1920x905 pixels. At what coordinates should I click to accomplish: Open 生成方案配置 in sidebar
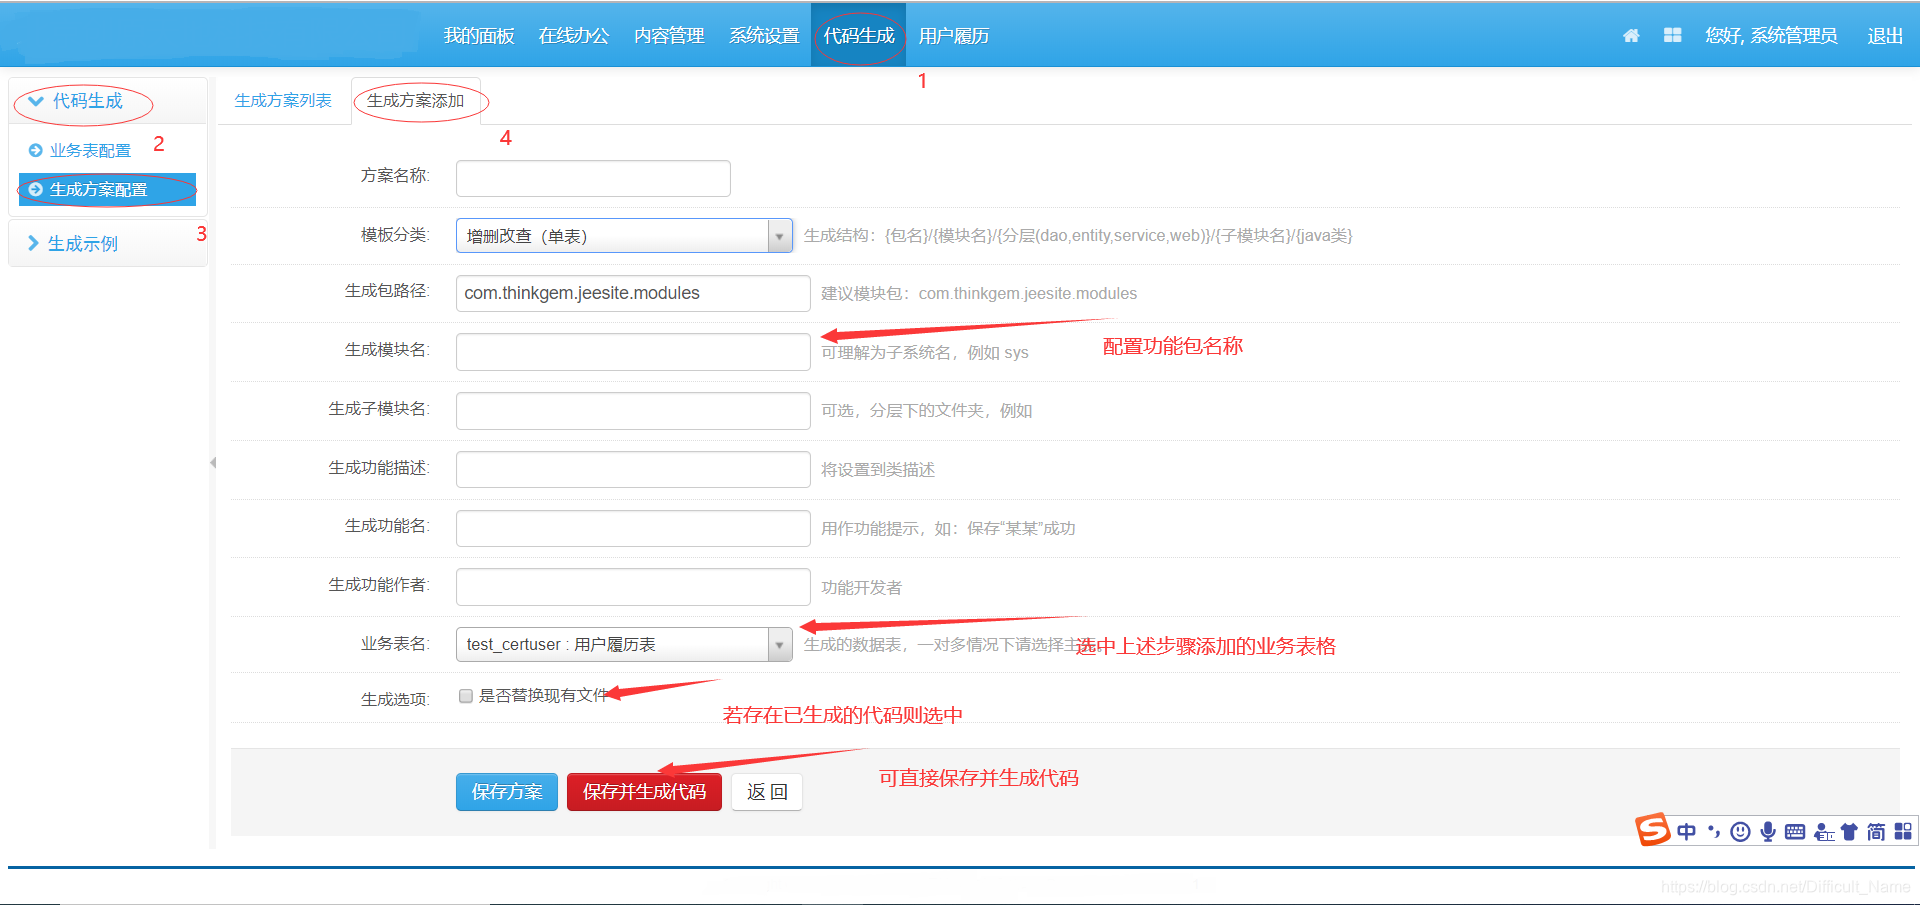pos(107,189)
